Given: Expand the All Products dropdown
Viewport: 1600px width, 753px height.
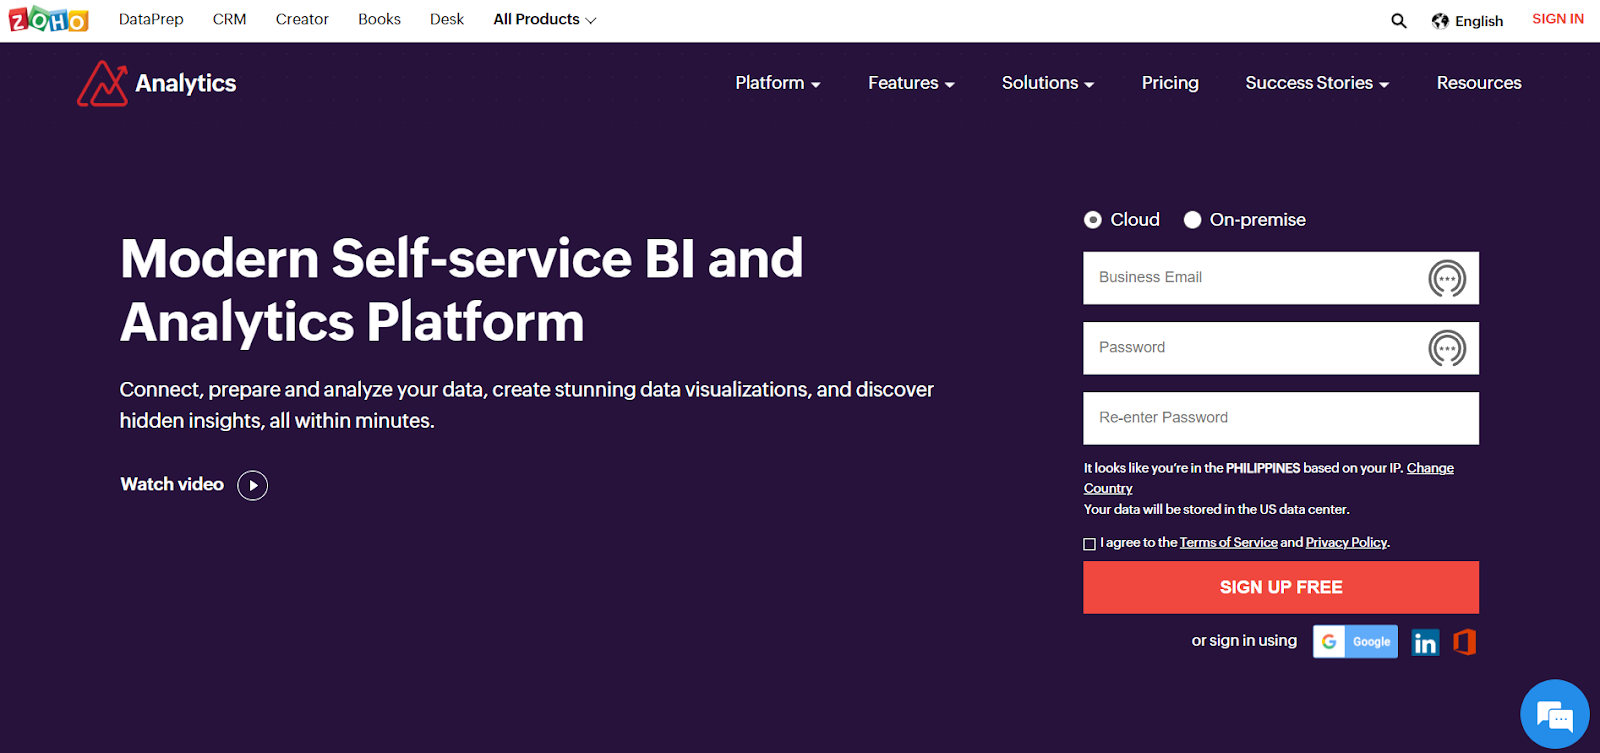Looking at the screenshot, I should coord(545,19).
